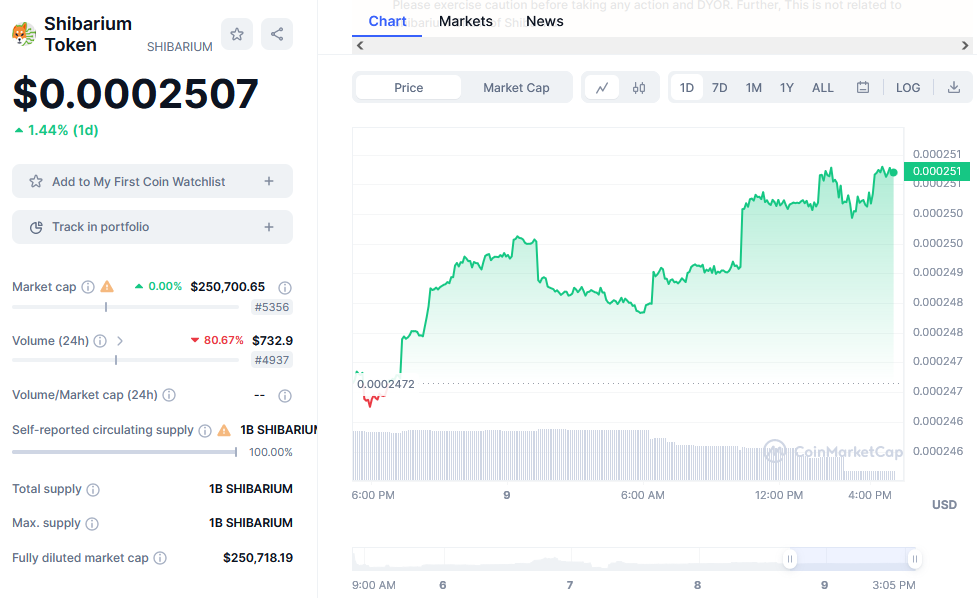Show Volume (24h) info tooltip

click(x=100, y=341)
